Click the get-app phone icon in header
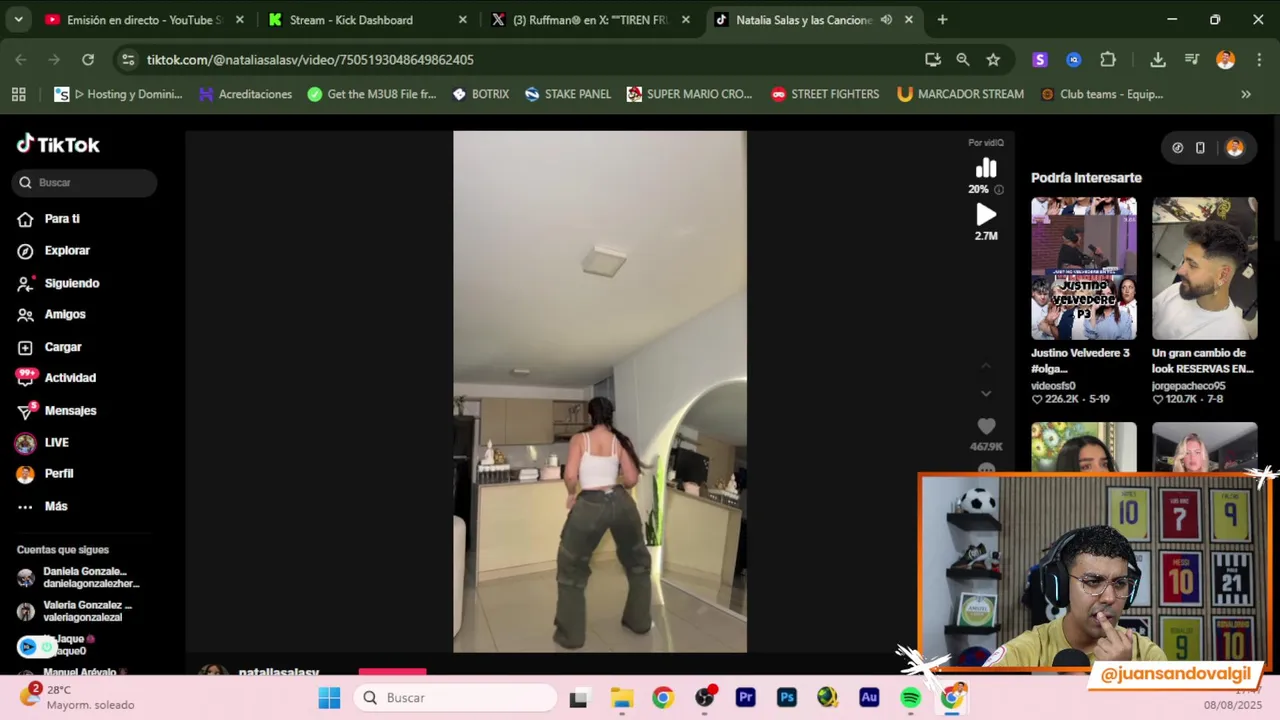The image size is (1280, 720). point(1200,148)
